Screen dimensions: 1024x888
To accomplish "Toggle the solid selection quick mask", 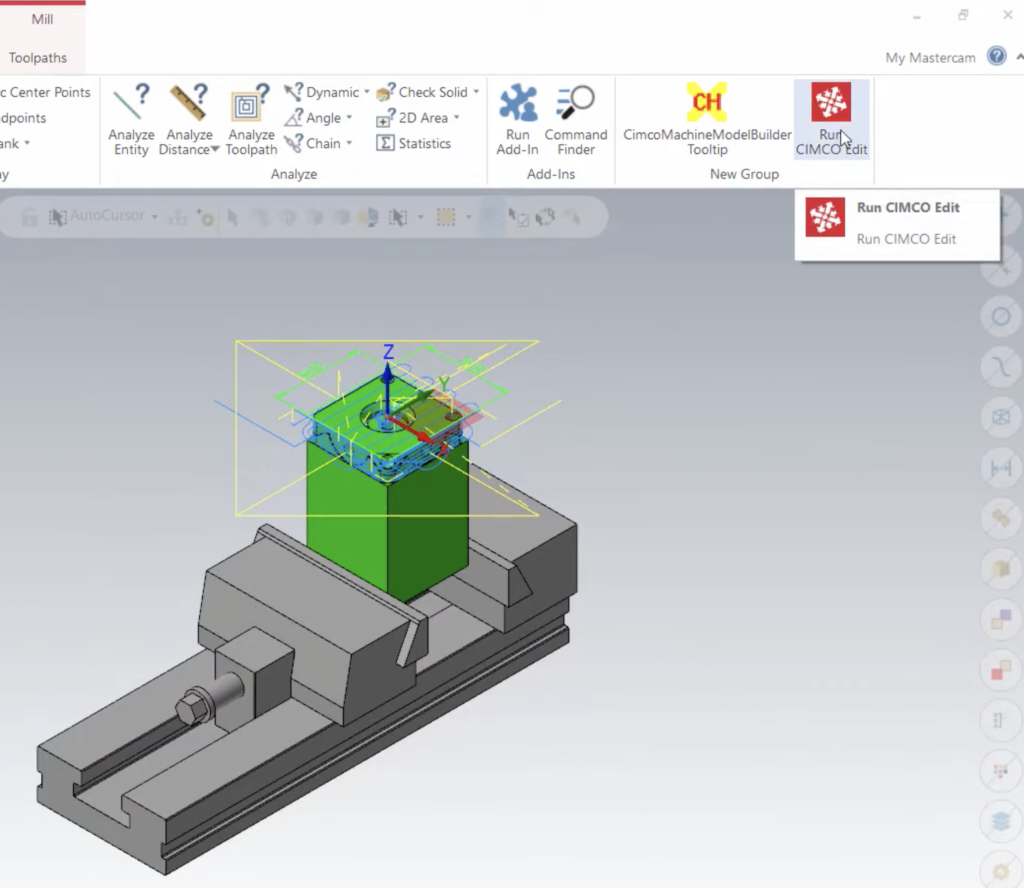I will point(1000,569).
